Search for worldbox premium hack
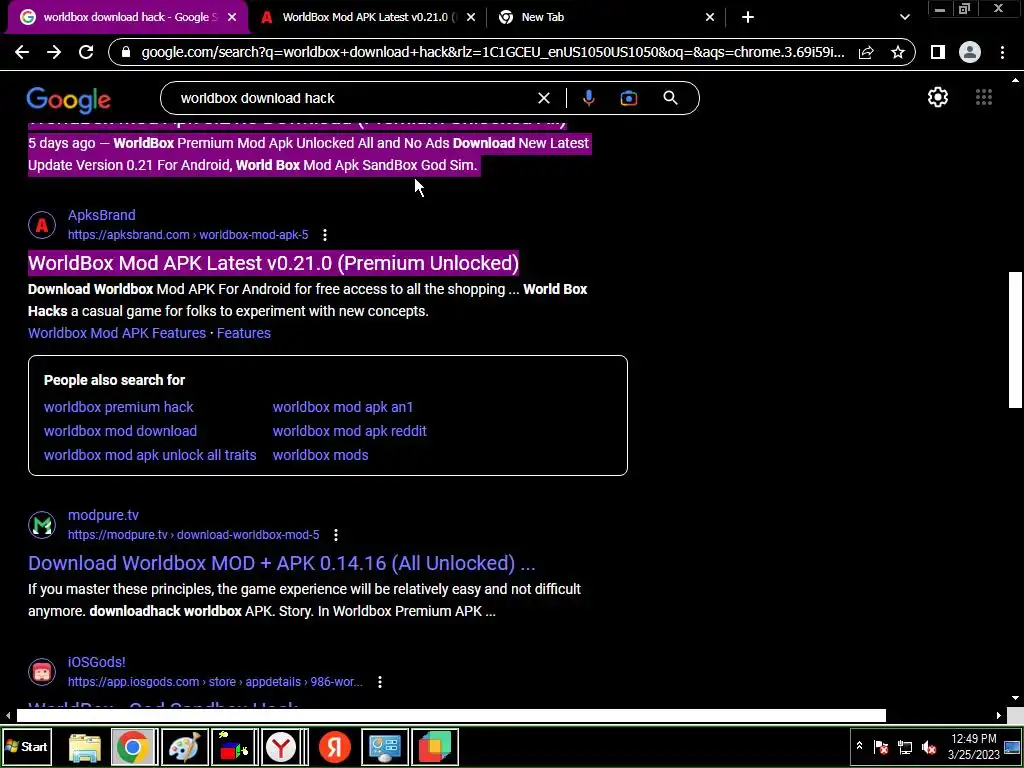 pyautogui.click(x=119, y=408)
